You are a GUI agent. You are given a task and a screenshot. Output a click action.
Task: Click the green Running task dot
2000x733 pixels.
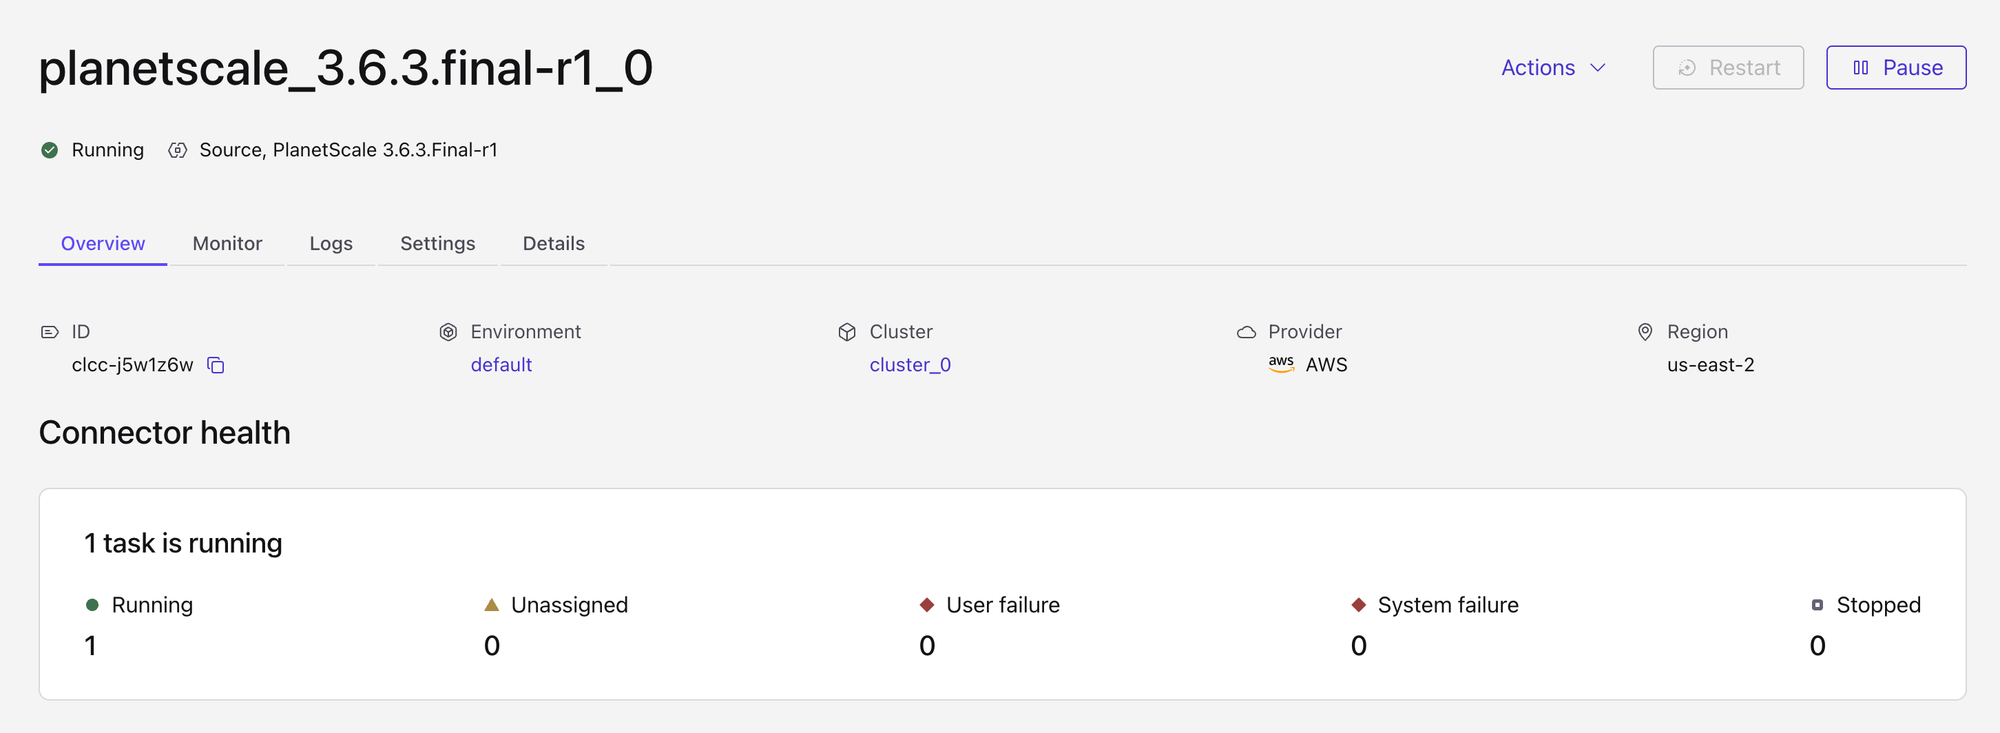click(92, 605)
